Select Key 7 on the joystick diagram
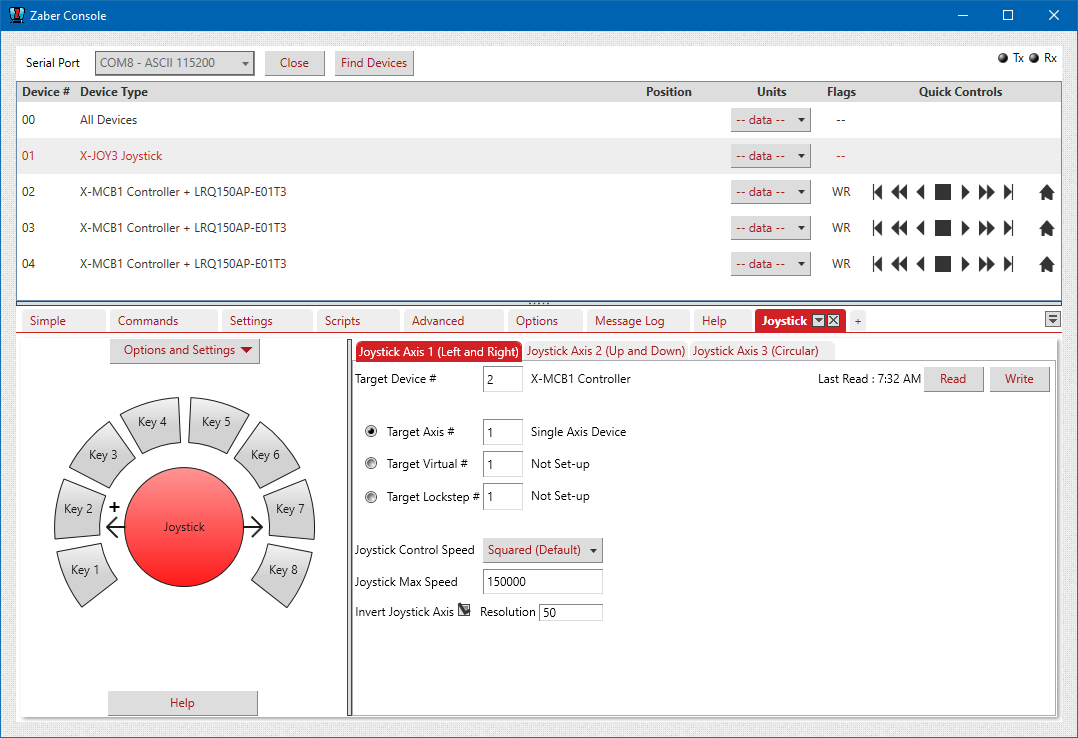The height and width of the screenshot is (738, 1078). pos(289,509)
